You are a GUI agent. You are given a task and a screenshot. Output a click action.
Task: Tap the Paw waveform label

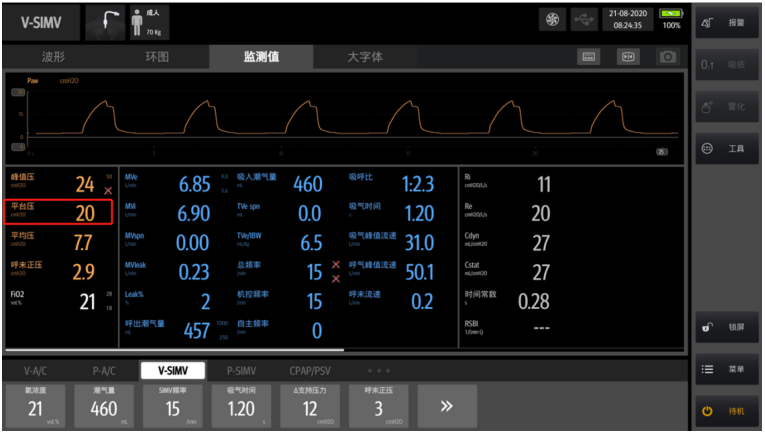(33, 81)
